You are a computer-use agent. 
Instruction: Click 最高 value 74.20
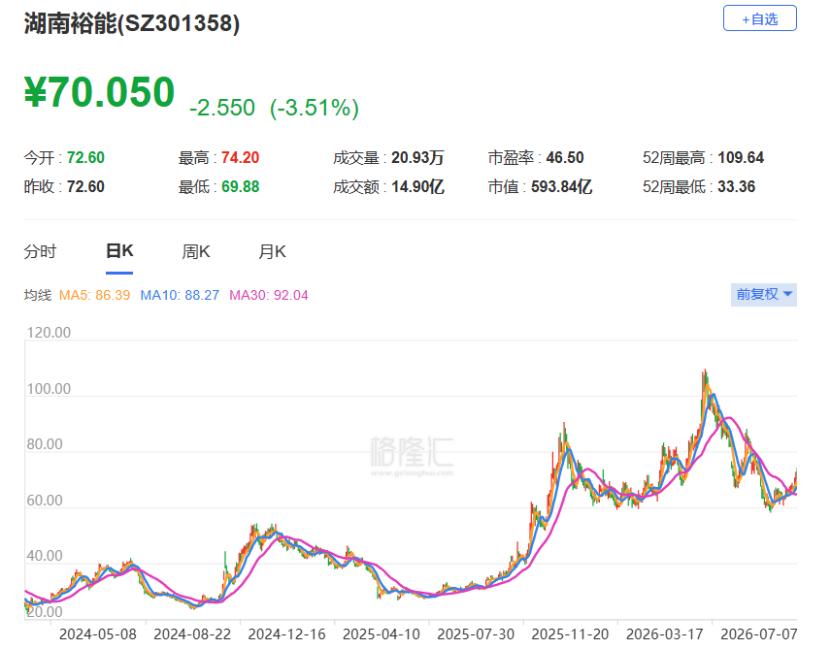pyautogui.click(x=240, y=158)
